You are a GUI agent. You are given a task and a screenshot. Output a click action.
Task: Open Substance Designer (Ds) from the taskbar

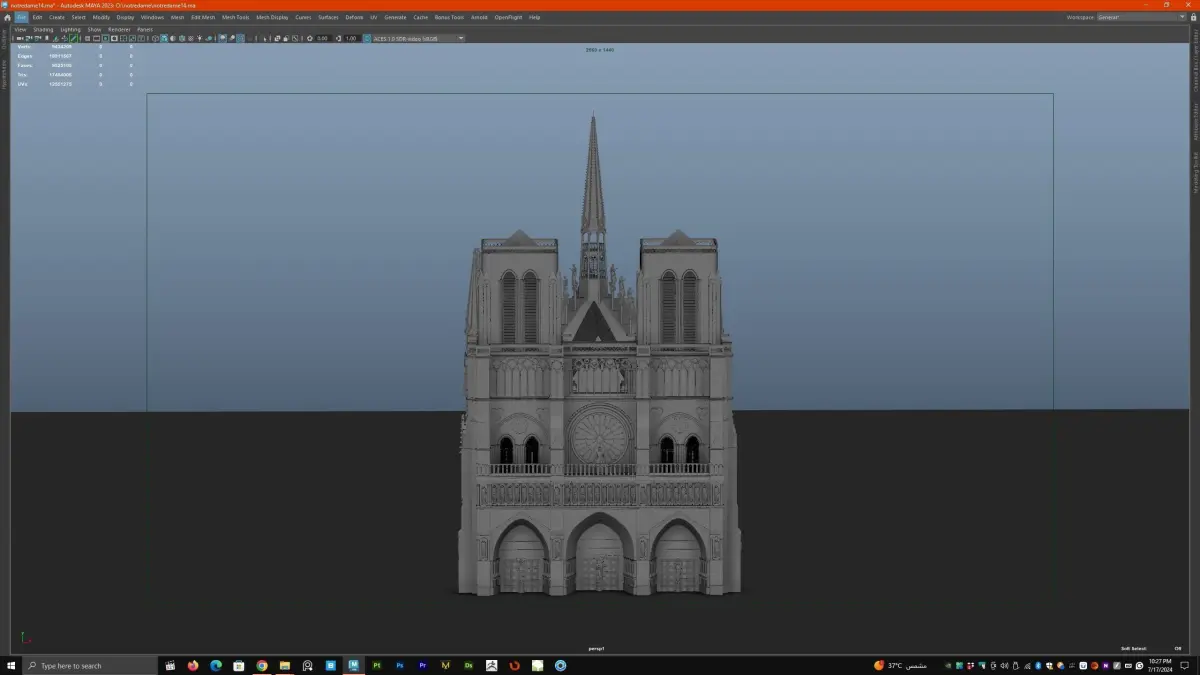[x=469, y=665]
